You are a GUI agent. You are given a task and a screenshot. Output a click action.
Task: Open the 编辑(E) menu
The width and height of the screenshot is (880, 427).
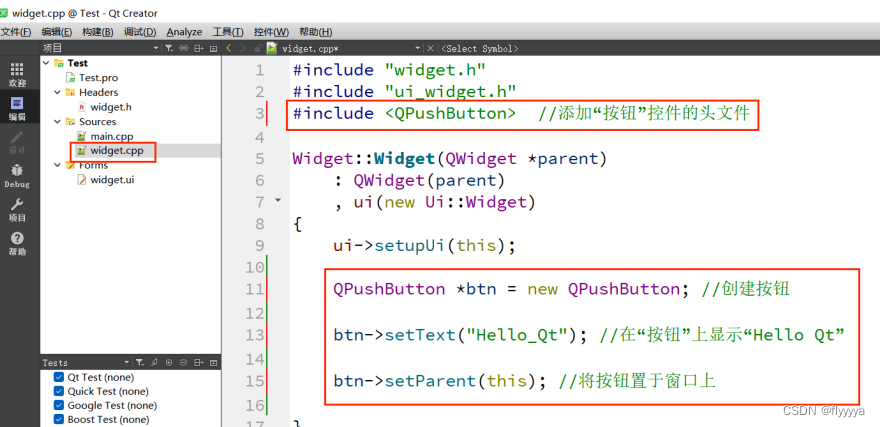(x=57, y=32)
